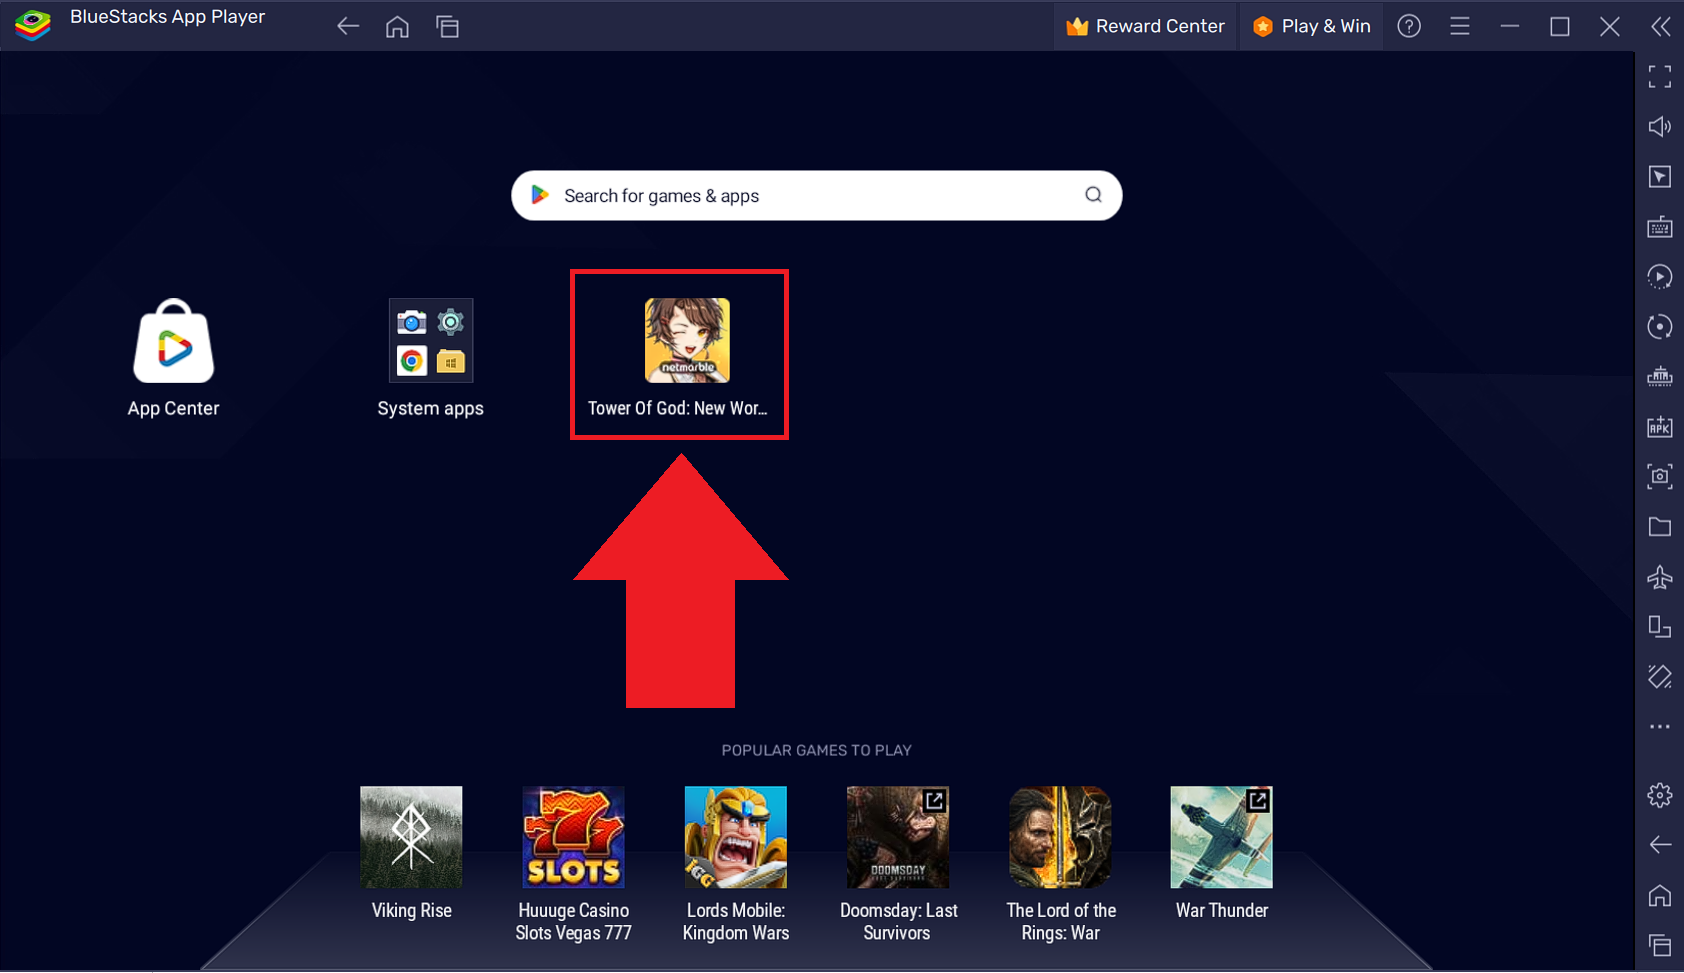
Task: Click the Play & Win button
Action: pos(1311,27)
